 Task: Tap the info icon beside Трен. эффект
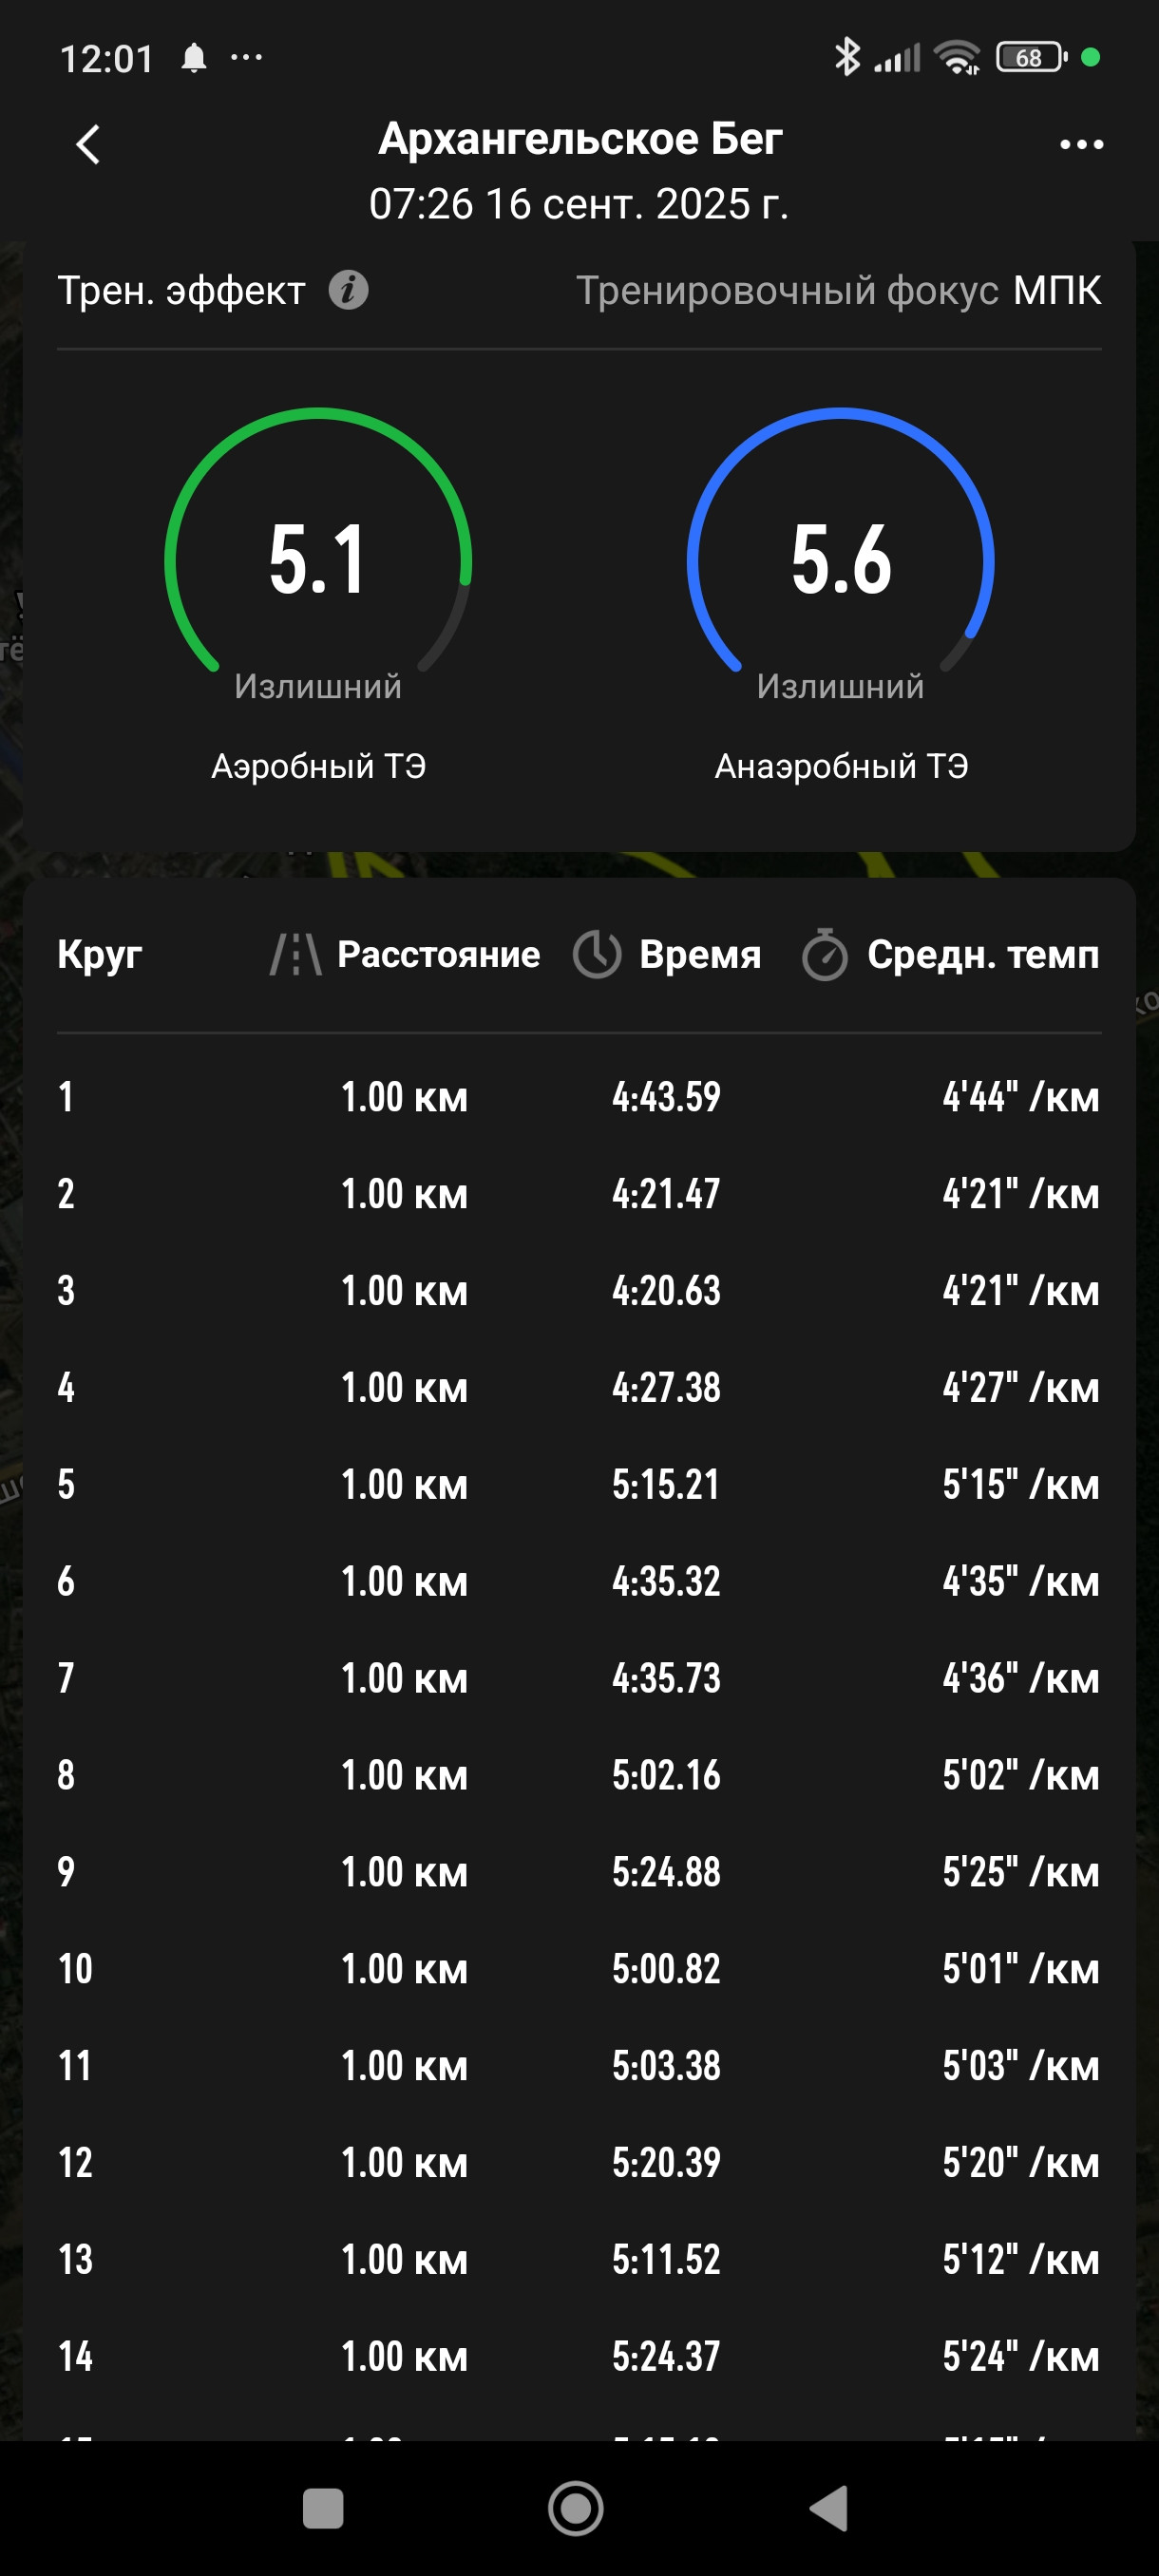[348, 290]
